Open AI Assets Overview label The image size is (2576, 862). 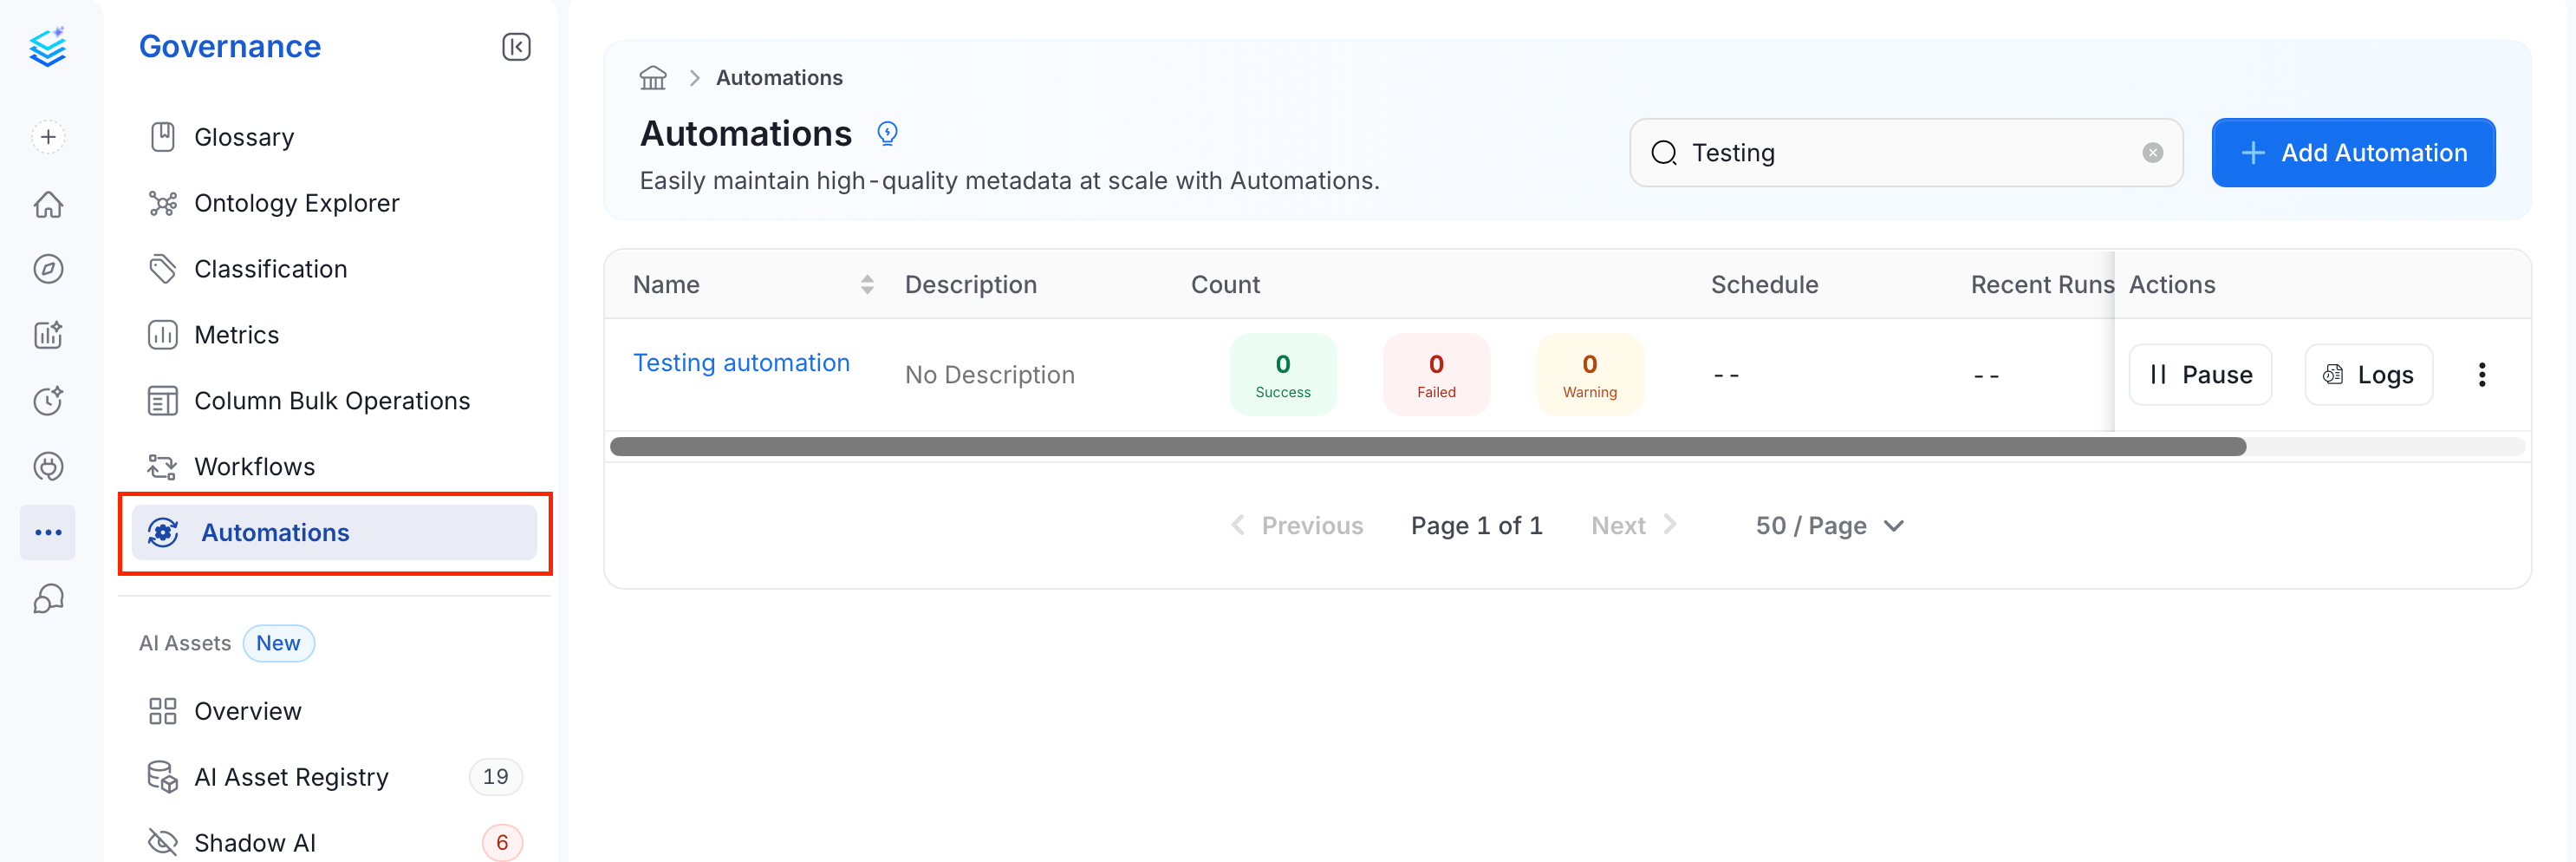(248, 711)
